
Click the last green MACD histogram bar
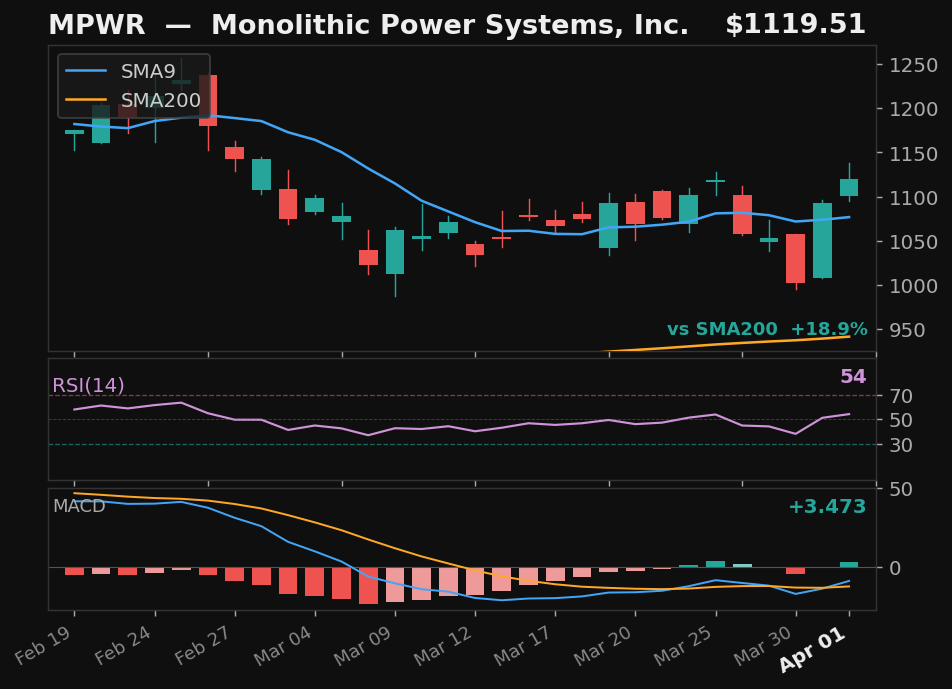pos(849,565)
